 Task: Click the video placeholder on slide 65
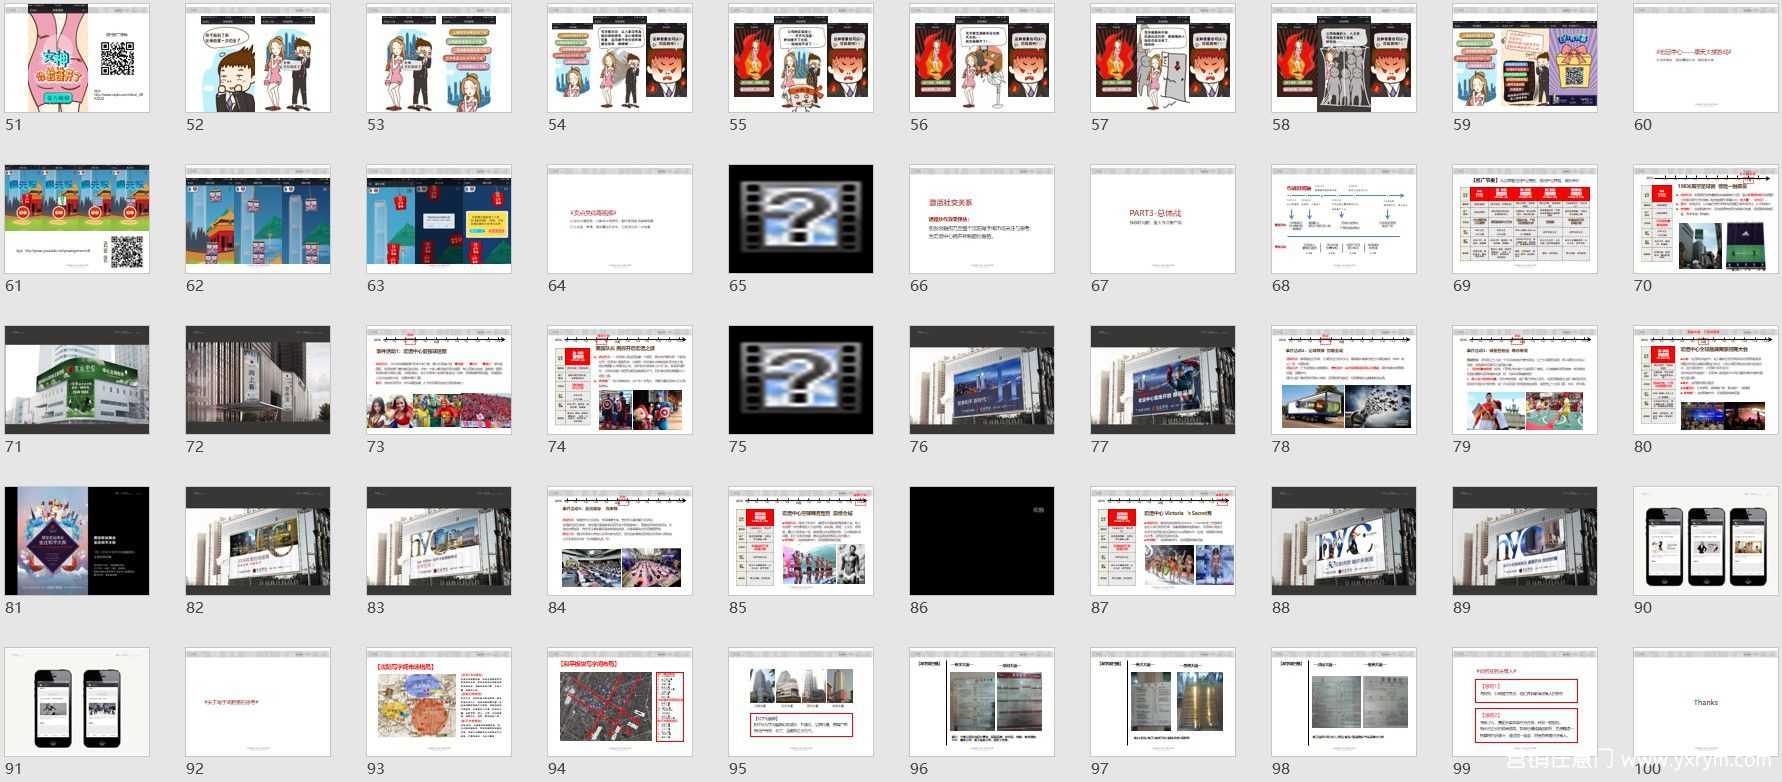800,219
